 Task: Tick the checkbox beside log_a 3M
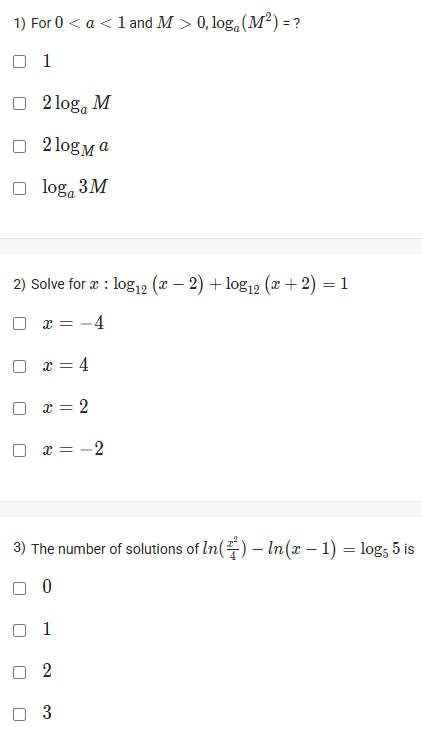(19, 188)
